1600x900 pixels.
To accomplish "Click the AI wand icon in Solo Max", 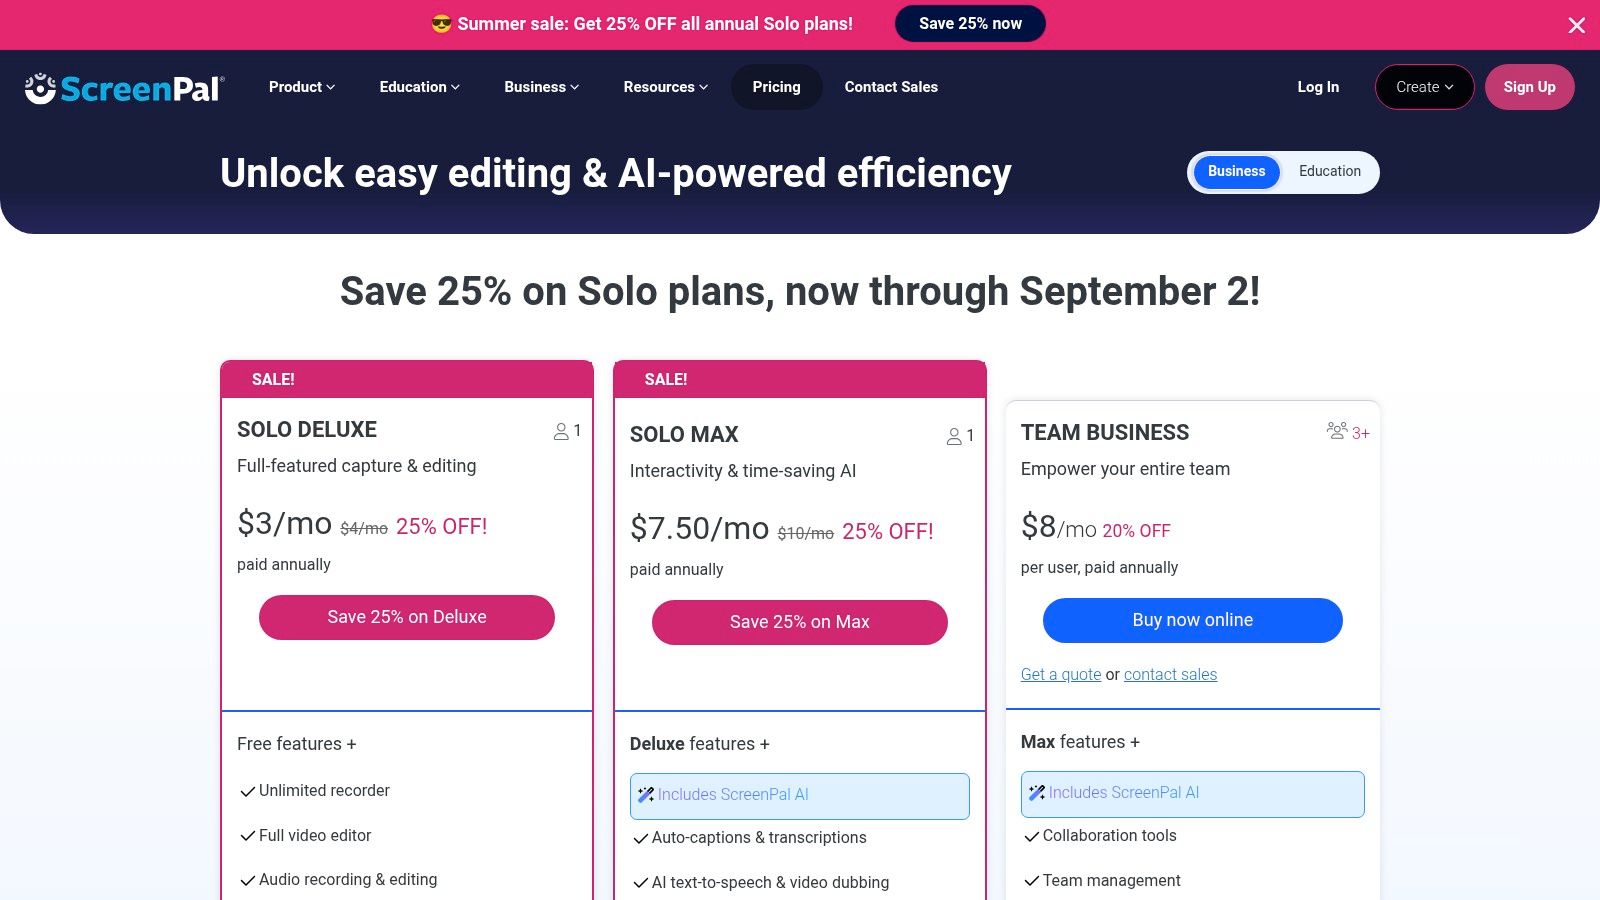I will (646, 795).
